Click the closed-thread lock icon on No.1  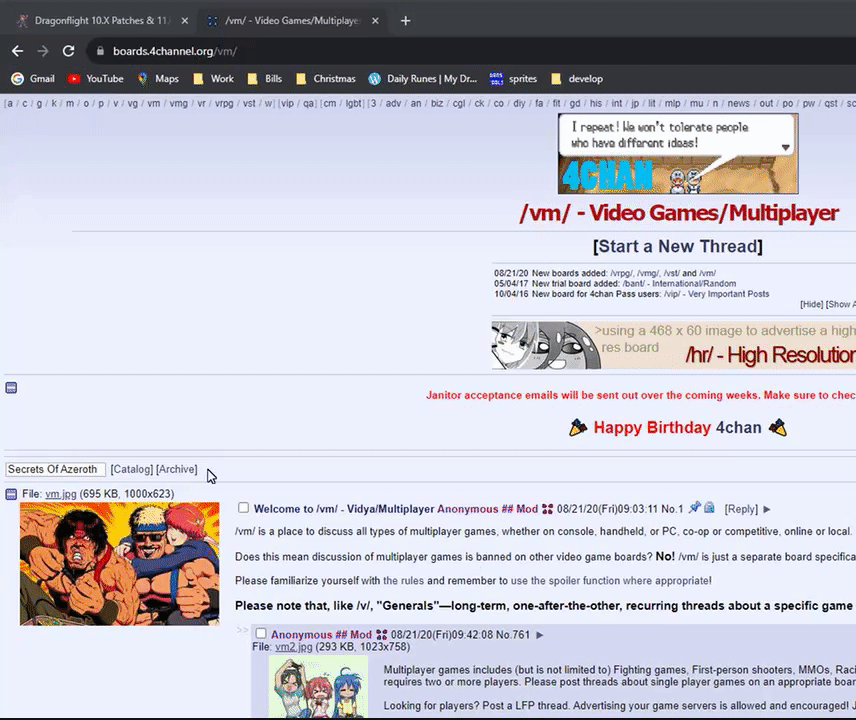[x=709, y=508]
